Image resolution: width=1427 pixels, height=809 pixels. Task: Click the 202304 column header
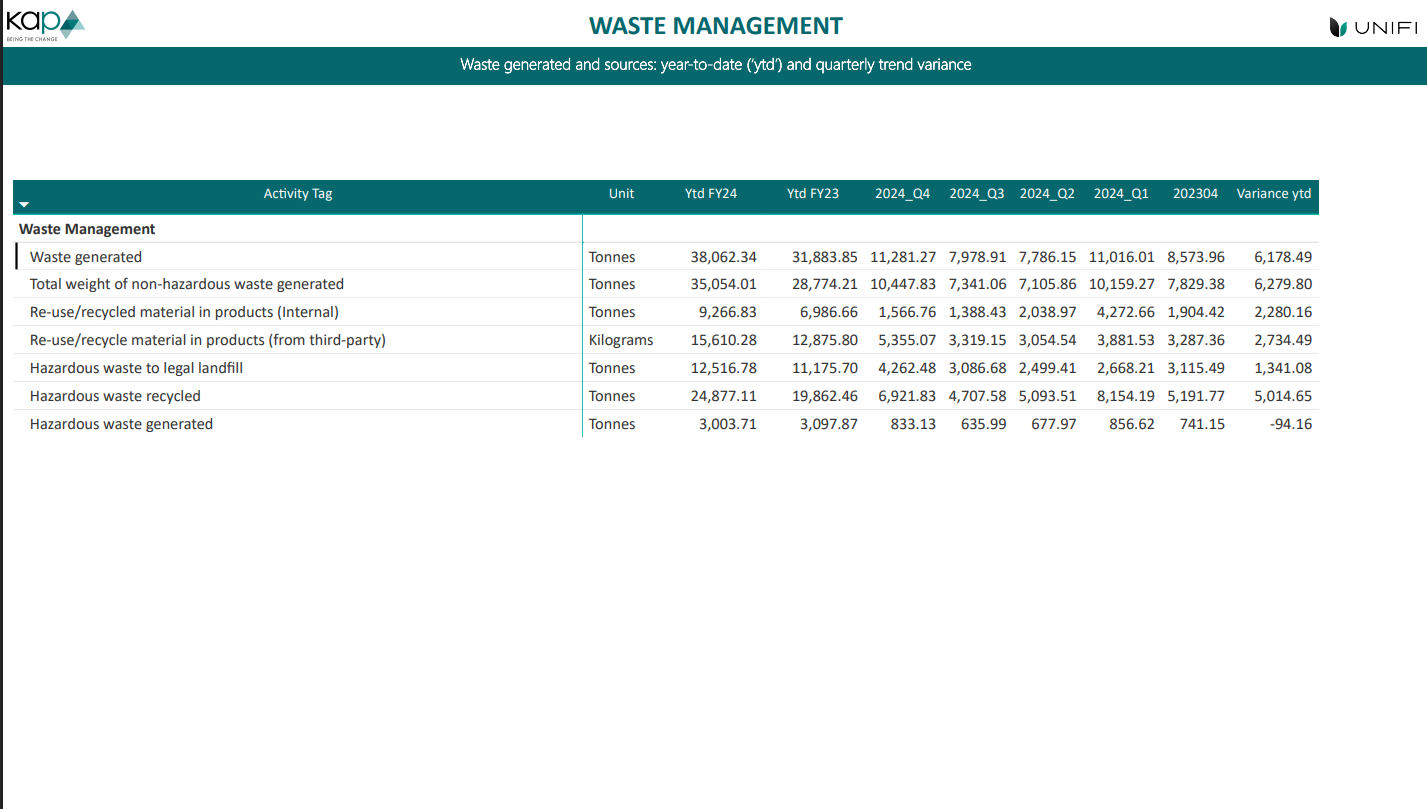(1196, 194)
